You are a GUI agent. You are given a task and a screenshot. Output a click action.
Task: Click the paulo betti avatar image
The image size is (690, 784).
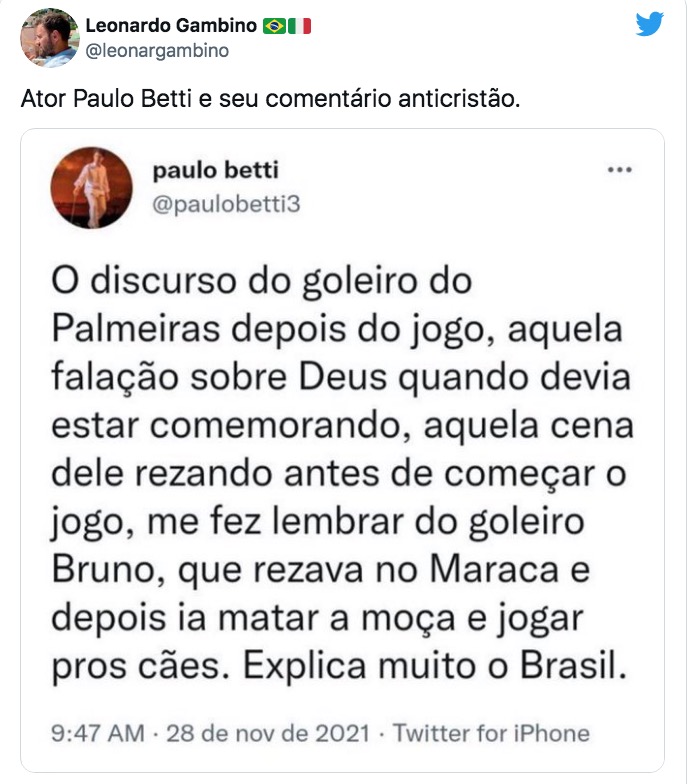(89, 188)
